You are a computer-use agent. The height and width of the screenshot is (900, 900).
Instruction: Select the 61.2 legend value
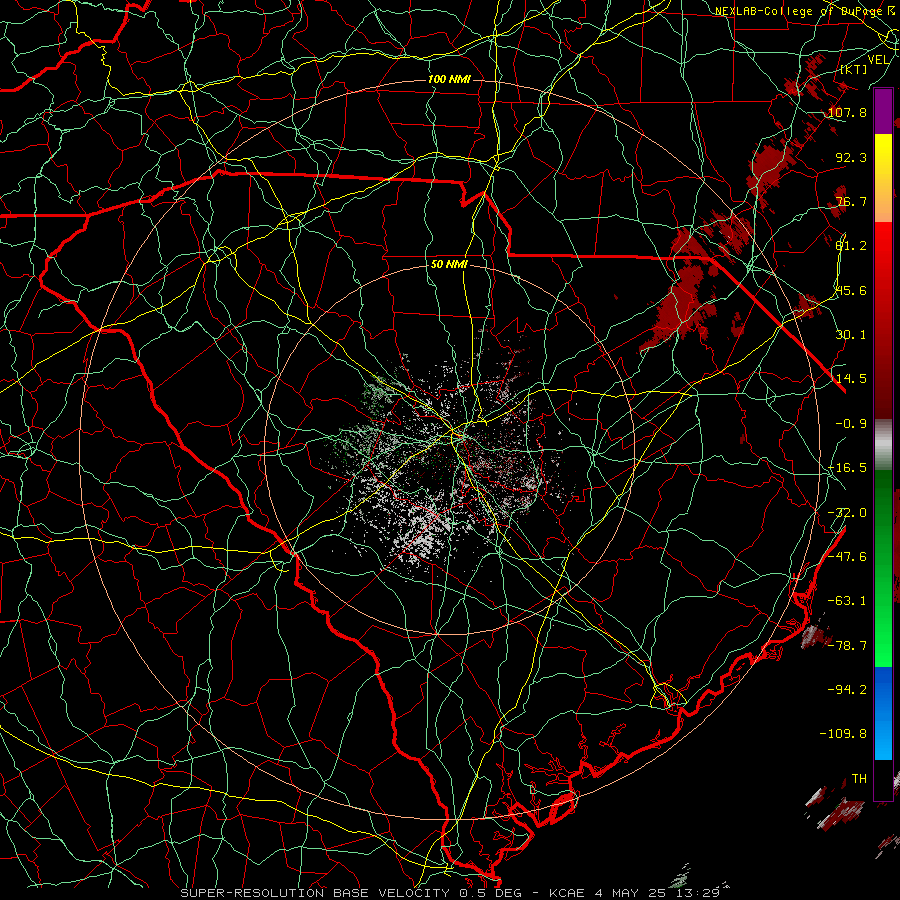coord(851,246)
